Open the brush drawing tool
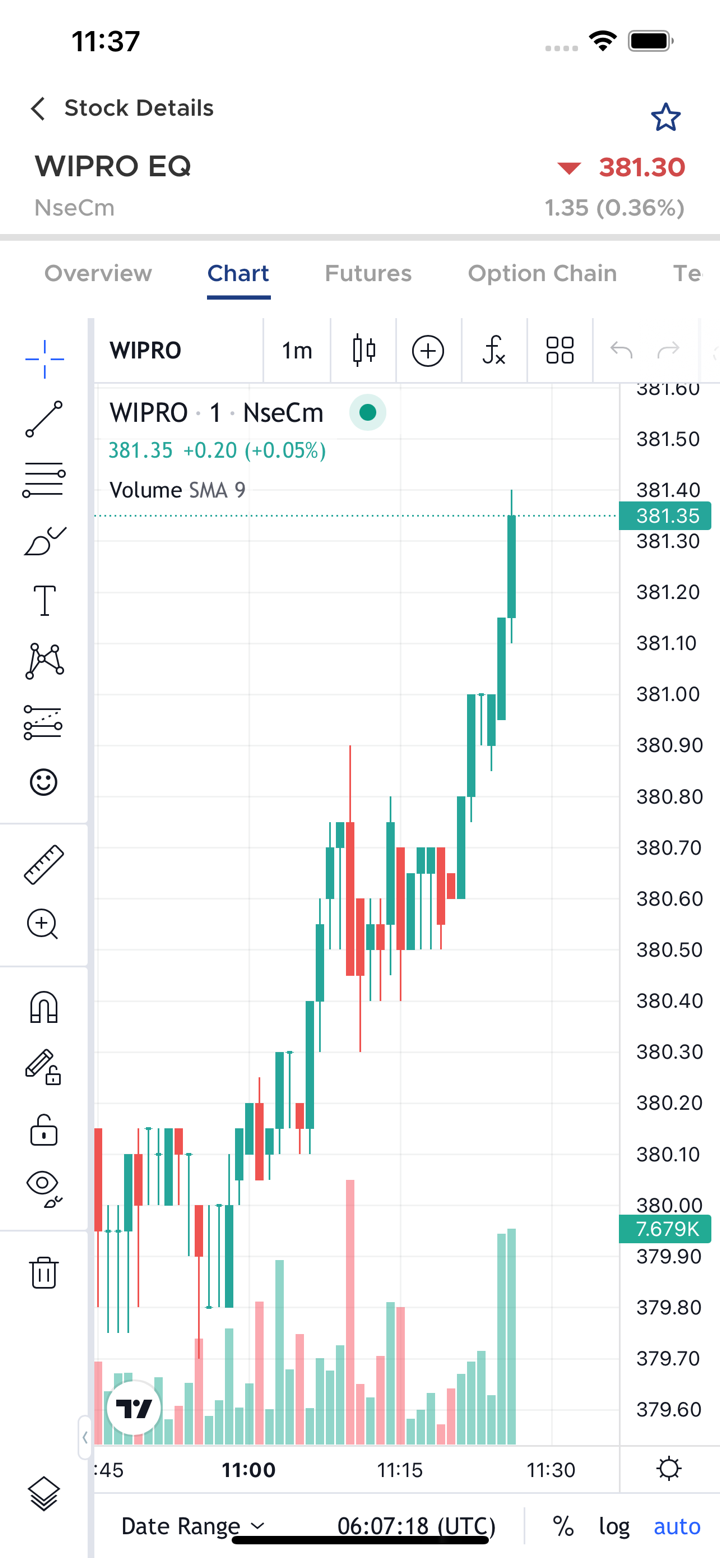Viewport: 720px width, 1558px height. coord(44,541)
